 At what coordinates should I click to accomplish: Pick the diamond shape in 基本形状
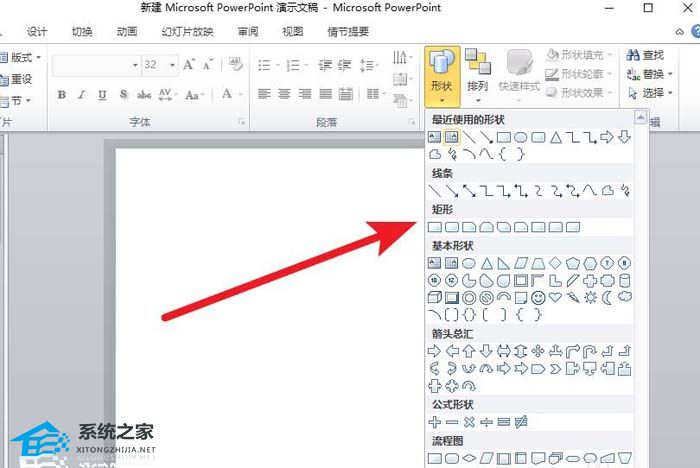coord(555,263)
